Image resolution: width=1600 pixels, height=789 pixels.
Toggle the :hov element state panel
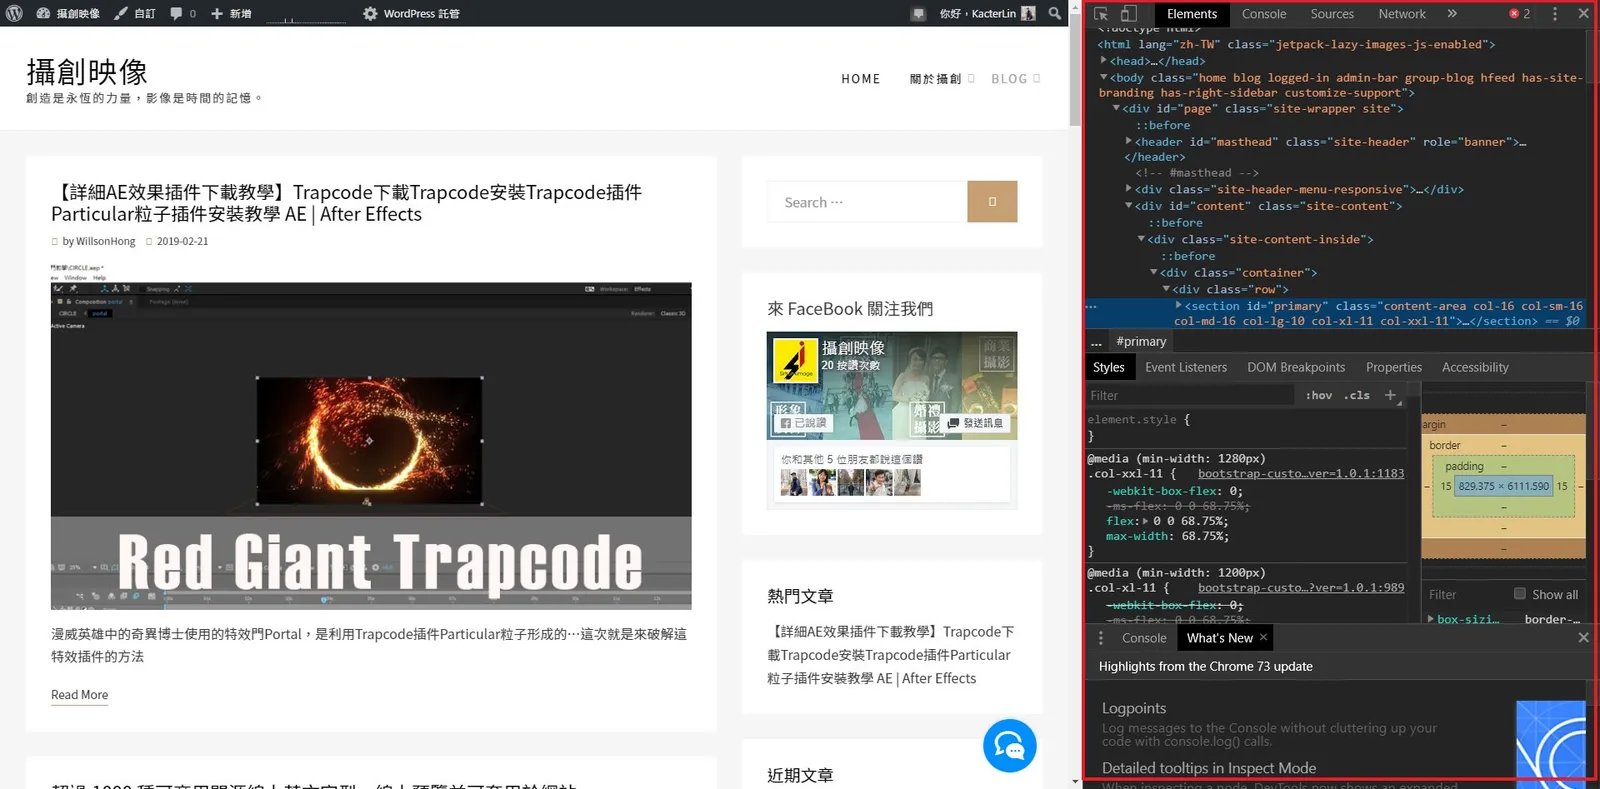(1319, 395)
